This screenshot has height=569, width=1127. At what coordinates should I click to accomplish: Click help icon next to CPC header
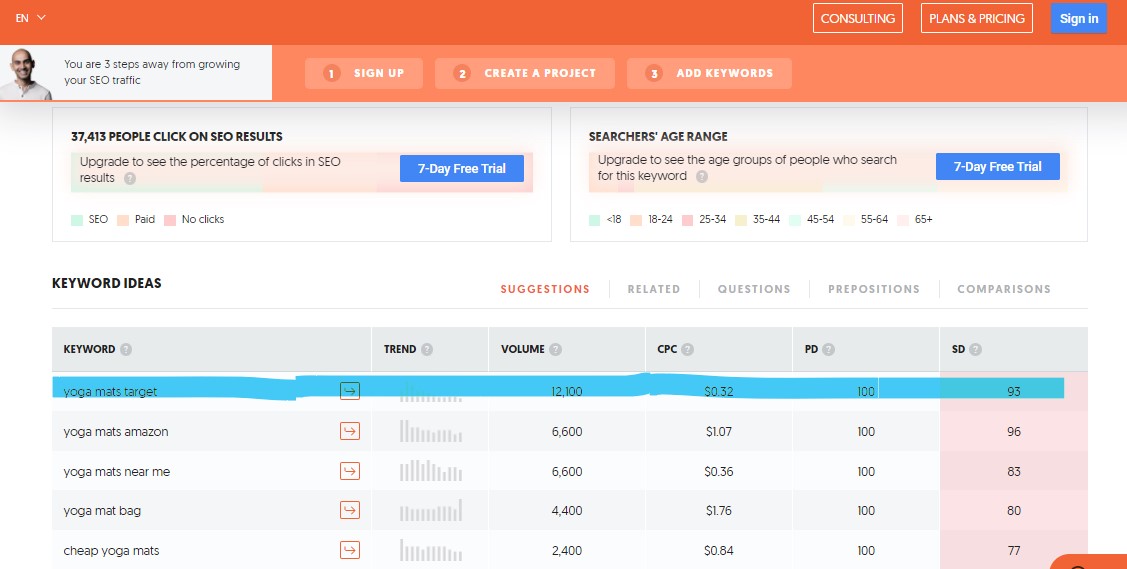687,349
